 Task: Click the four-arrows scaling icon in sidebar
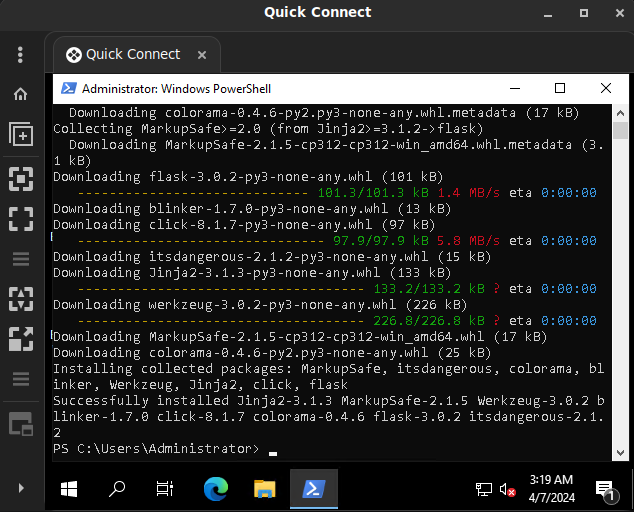coord(21,299)
